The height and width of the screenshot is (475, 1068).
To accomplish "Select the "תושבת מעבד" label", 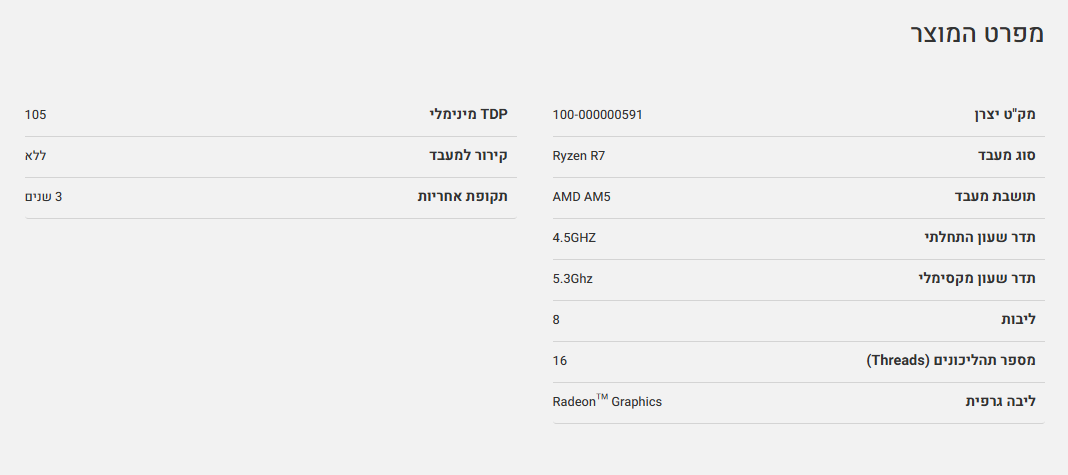I will pos(994,197).
